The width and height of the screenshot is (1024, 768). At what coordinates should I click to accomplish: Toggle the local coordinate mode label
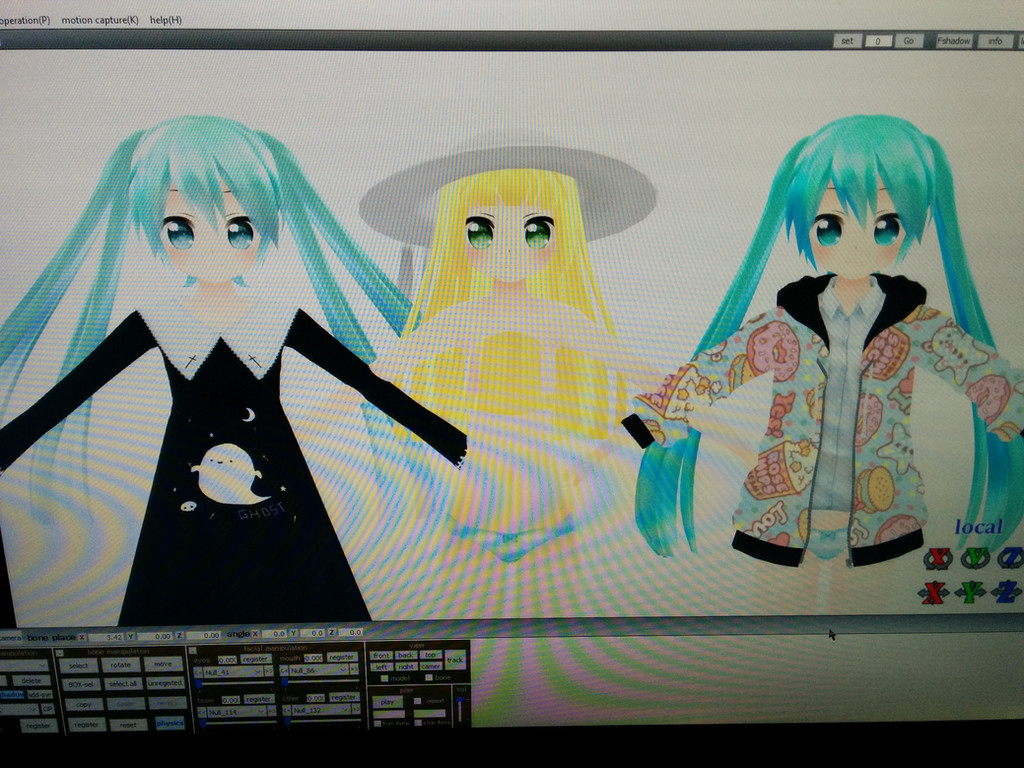[978, 527]
